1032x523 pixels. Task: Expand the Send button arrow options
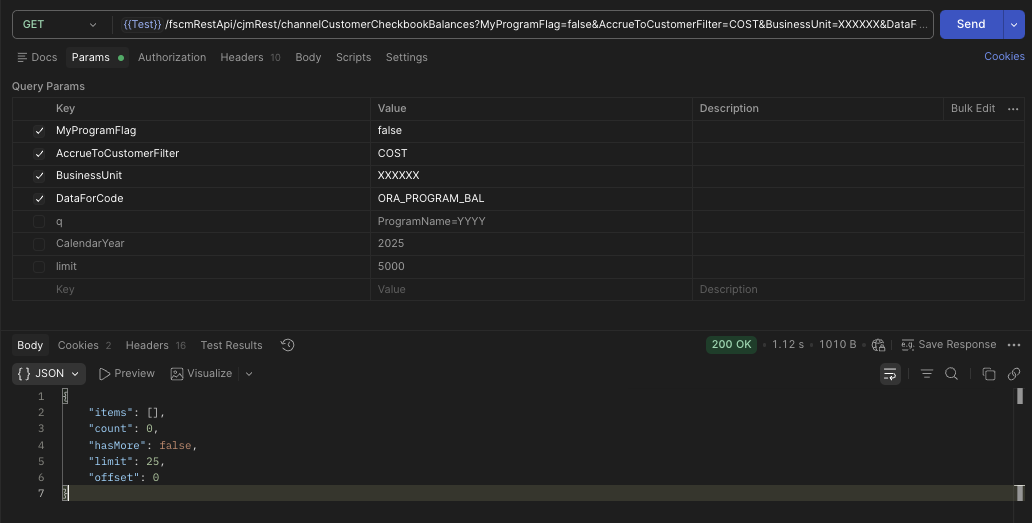pyautogui.click(x=1014, y=24)
